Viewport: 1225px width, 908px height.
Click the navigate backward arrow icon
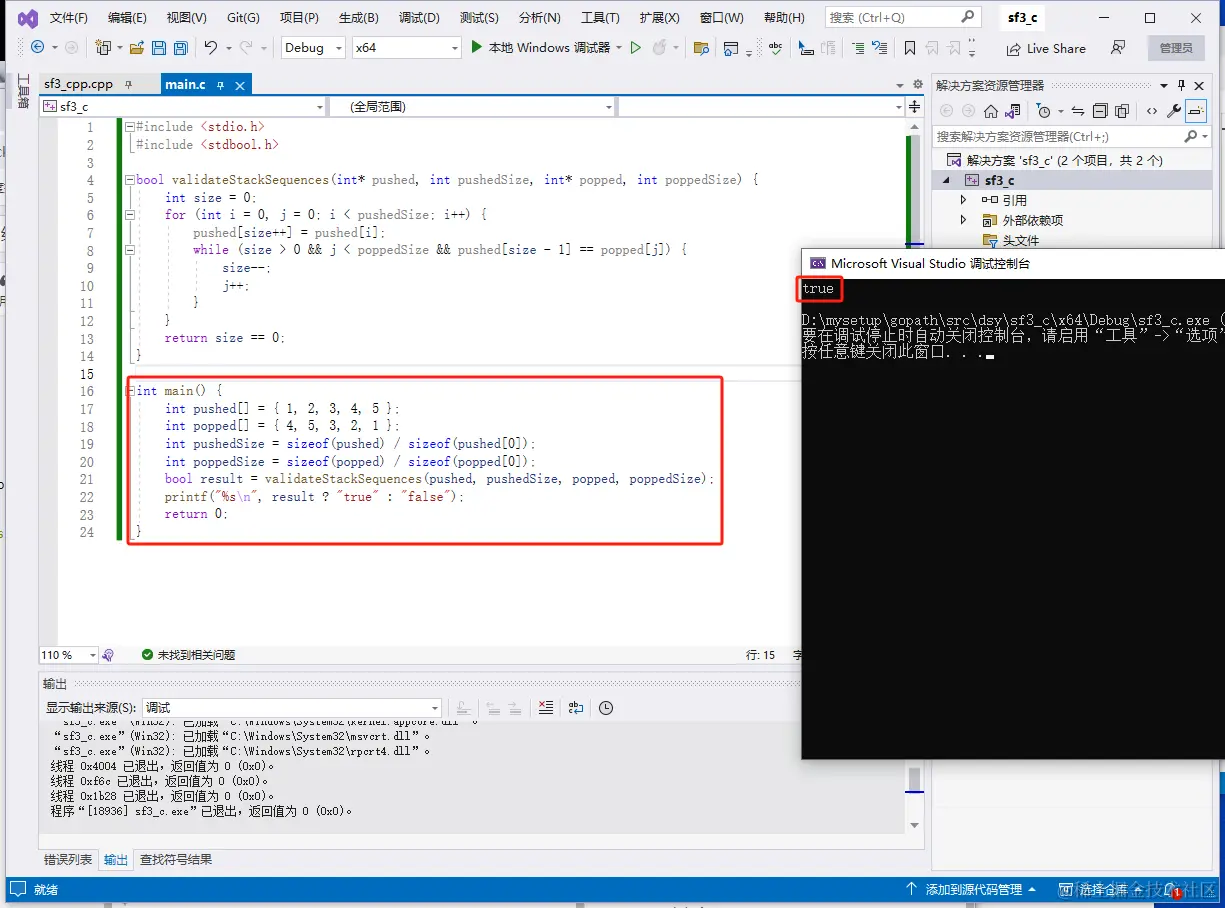[38, 48]
